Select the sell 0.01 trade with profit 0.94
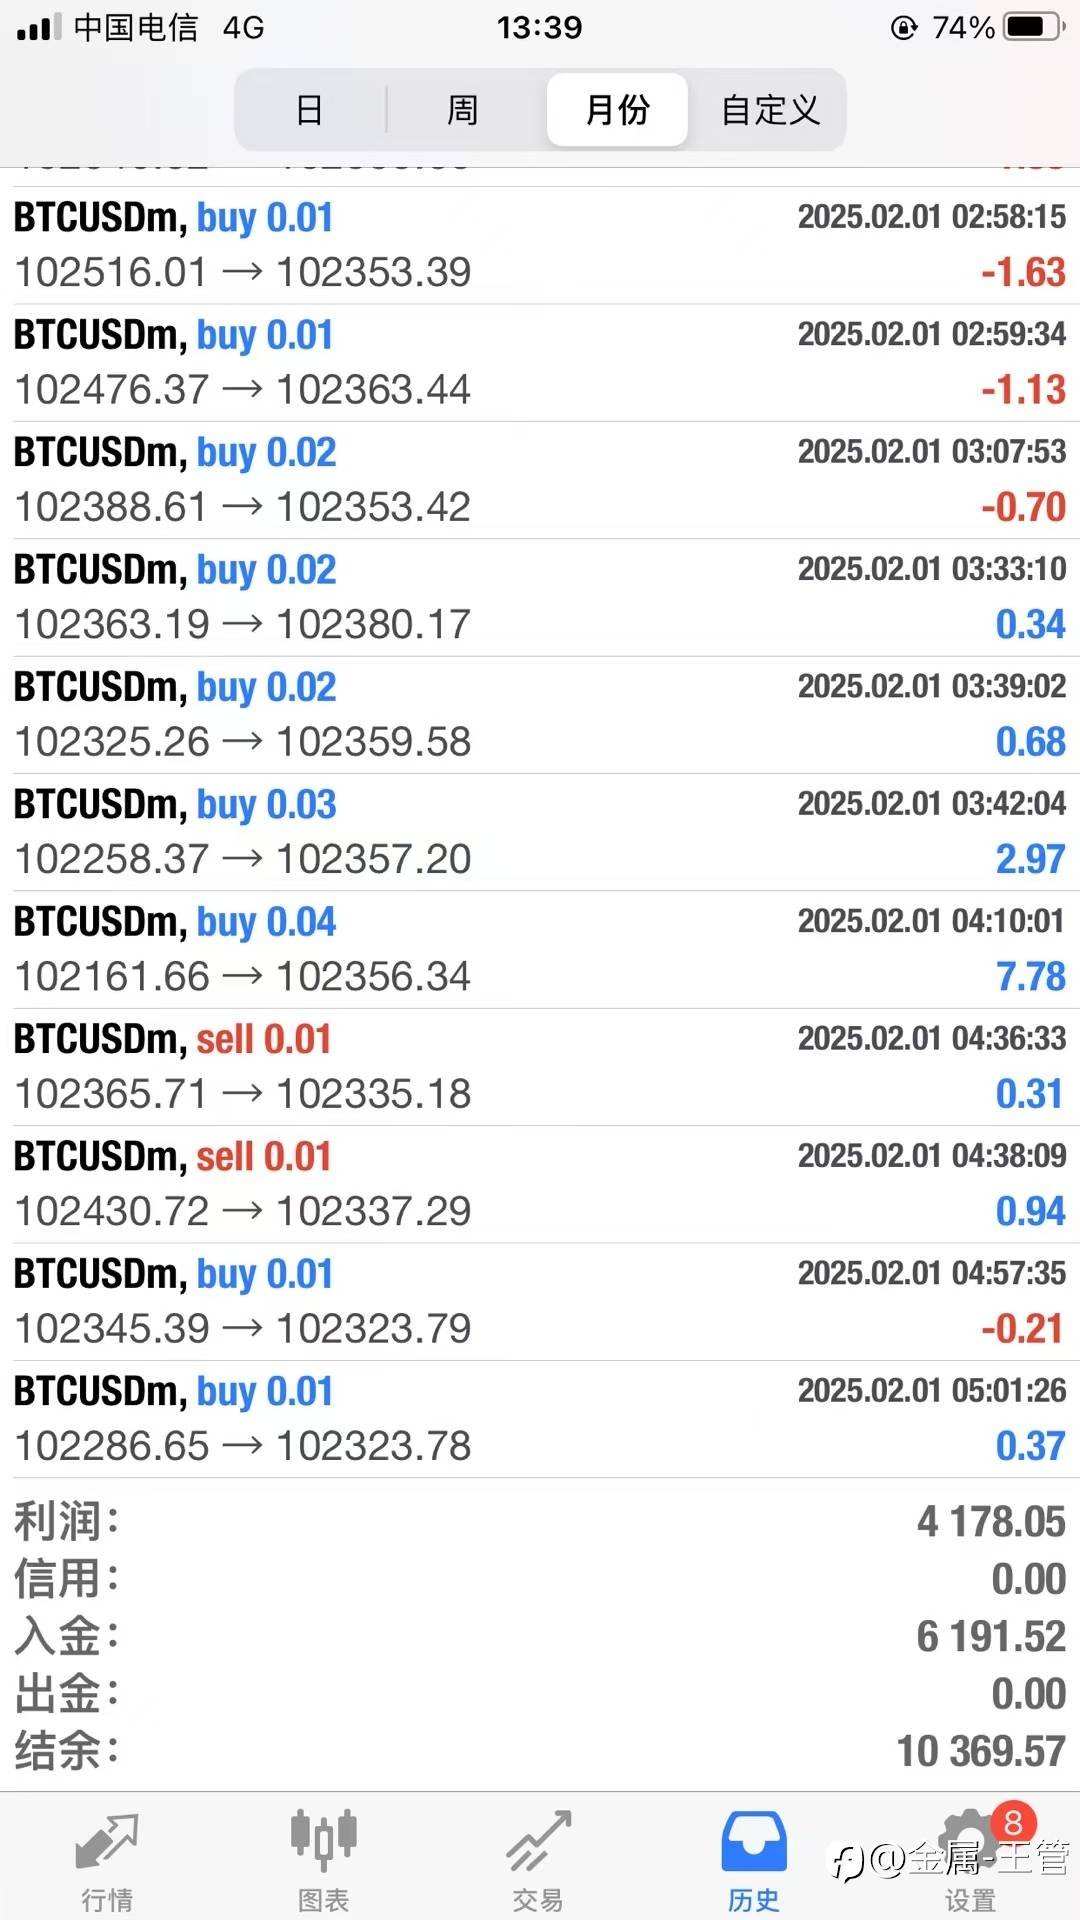Image resolution: width=1080 pixels, height=1920 pixels. (x=540, y=1184)
